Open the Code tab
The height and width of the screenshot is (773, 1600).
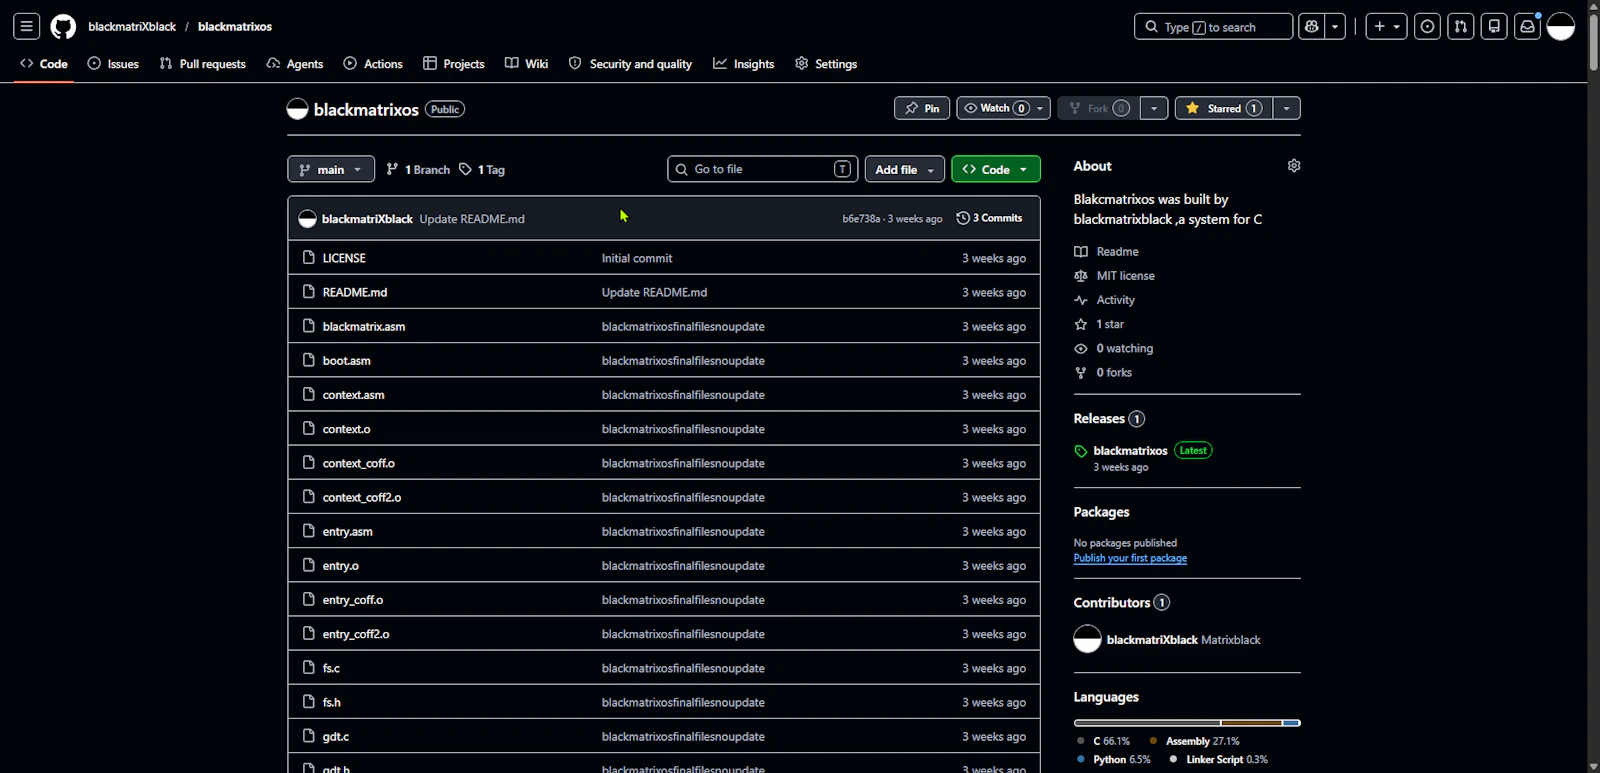point(44,64)
